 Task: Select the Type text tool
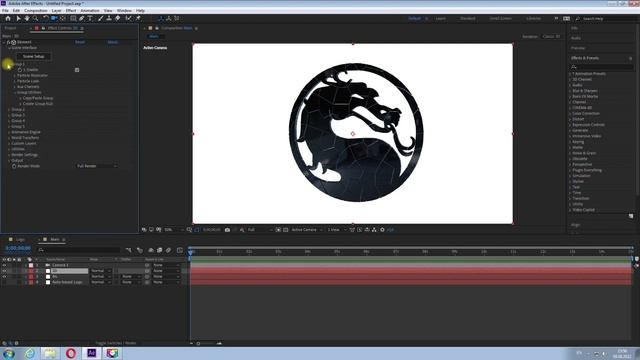[90, 18]
